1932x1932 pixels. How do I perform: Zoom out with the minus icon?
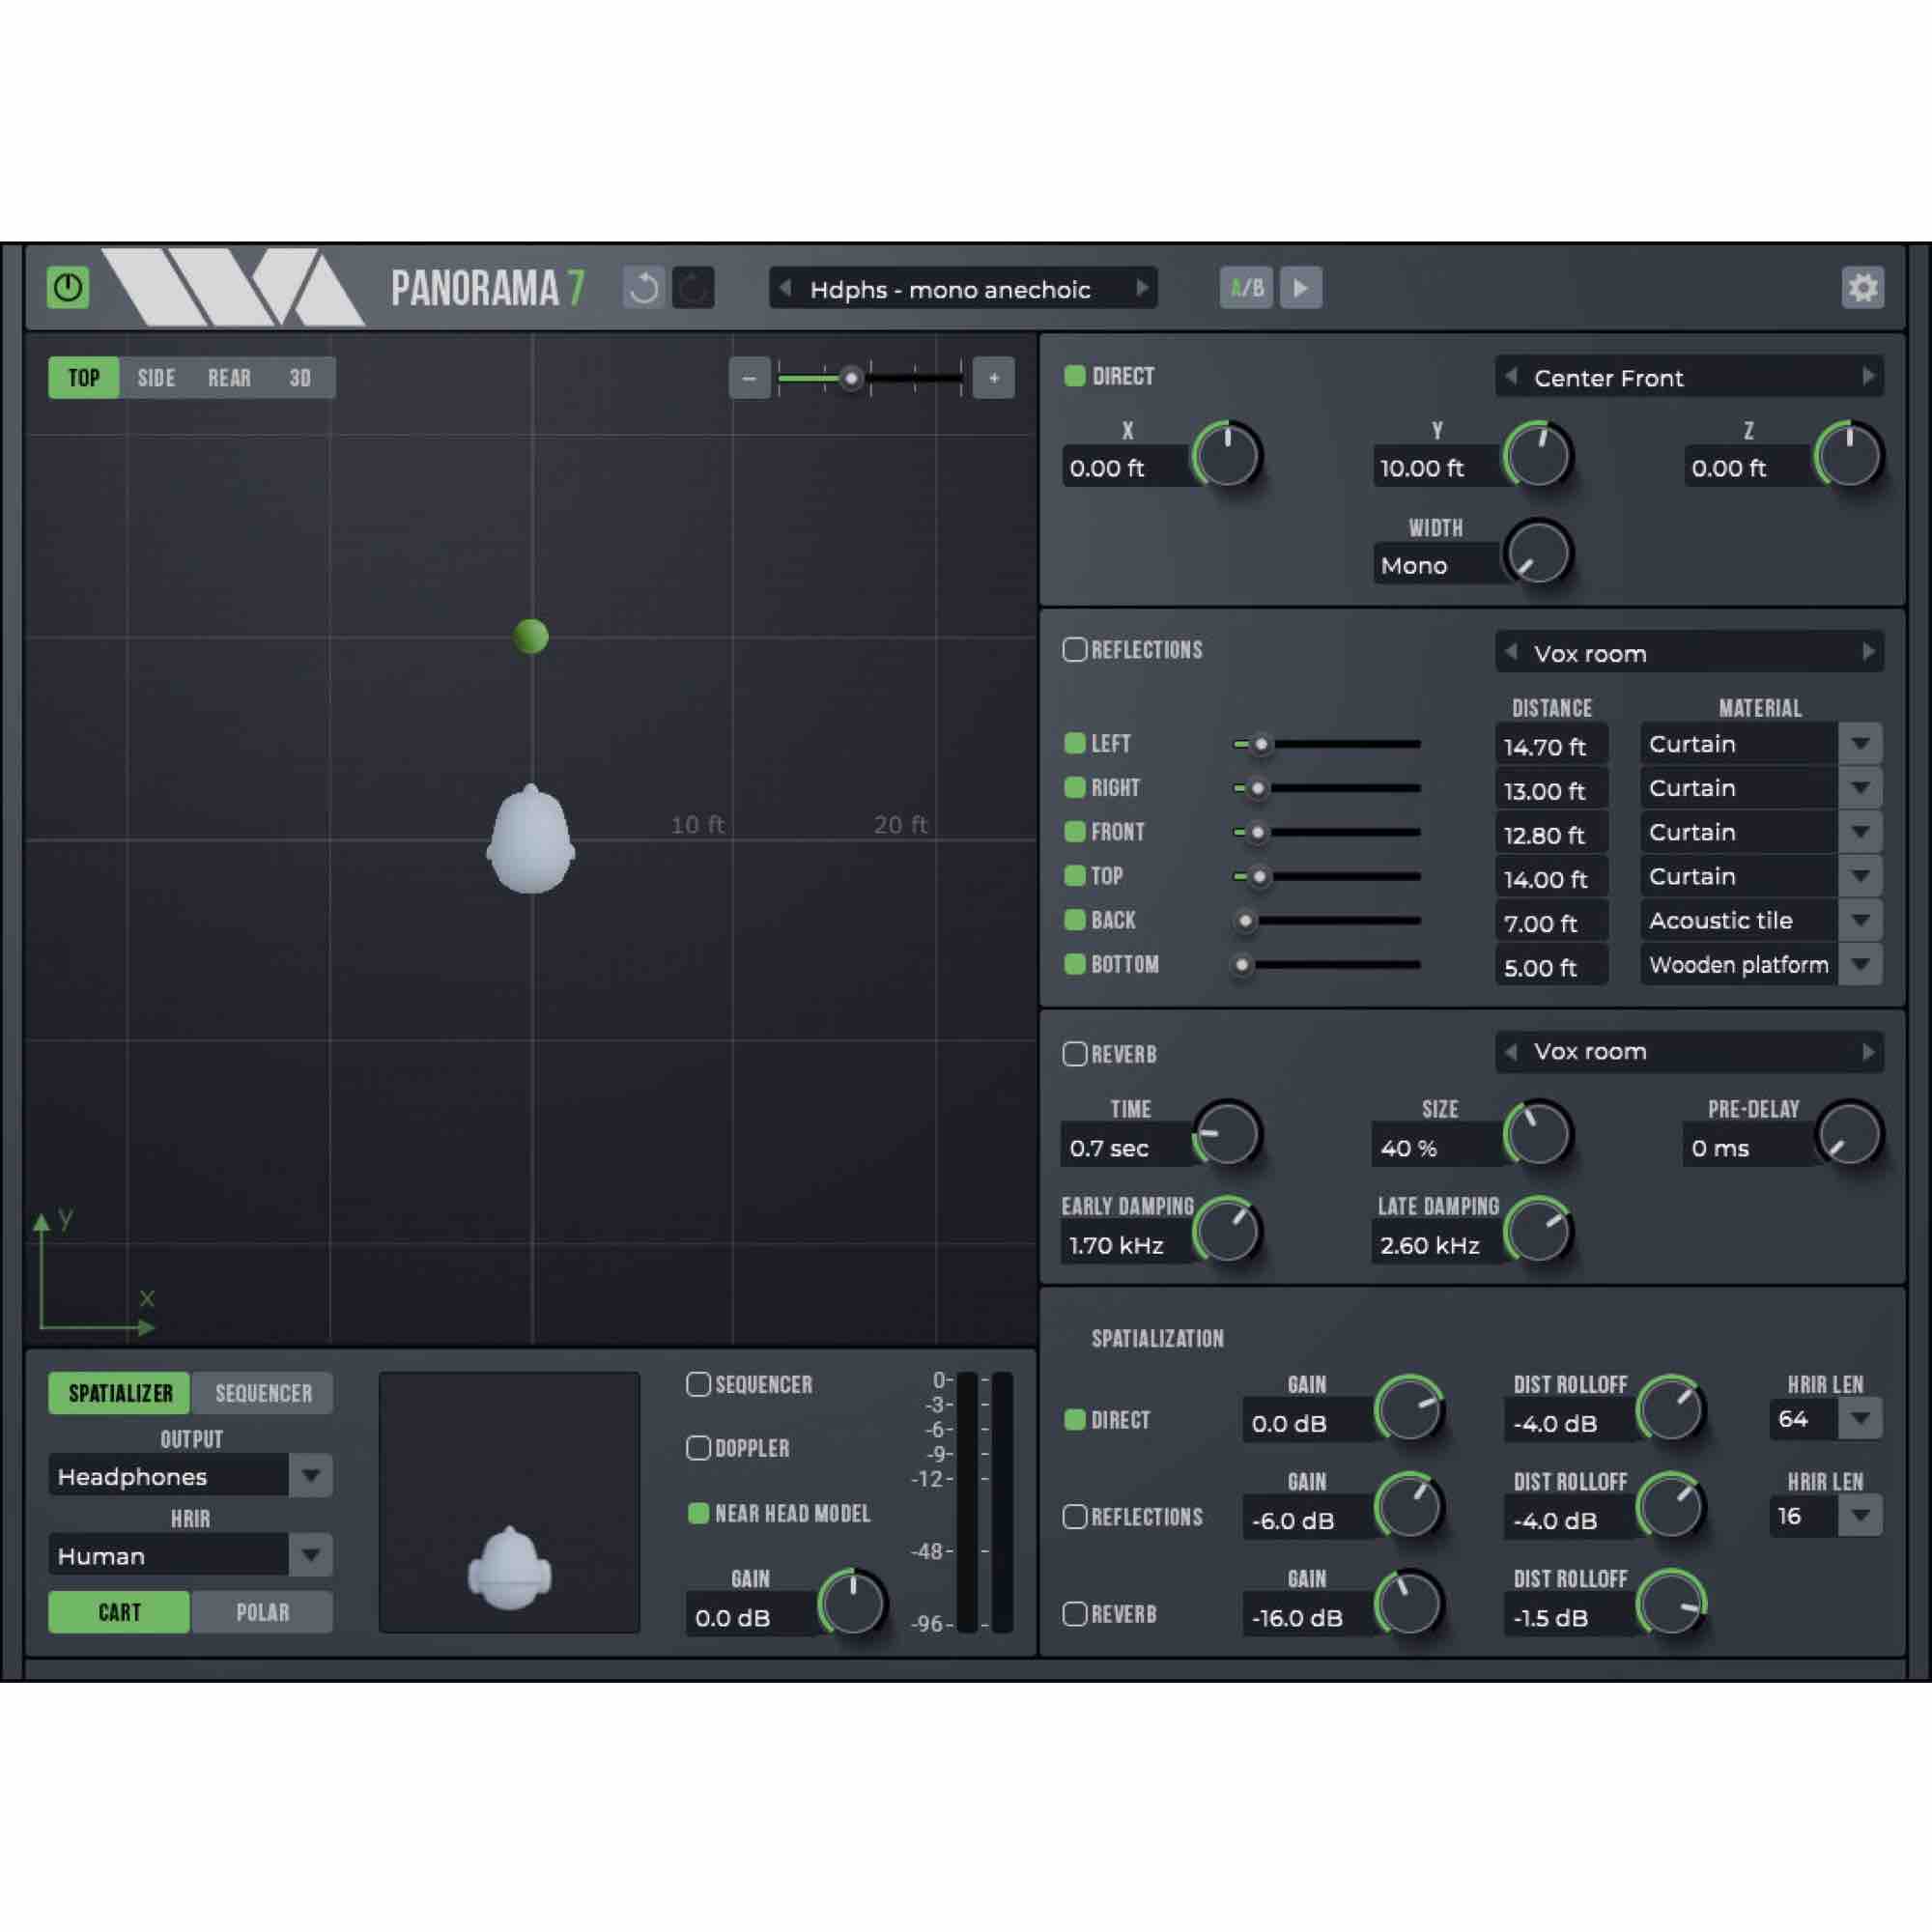coord(749,377)
